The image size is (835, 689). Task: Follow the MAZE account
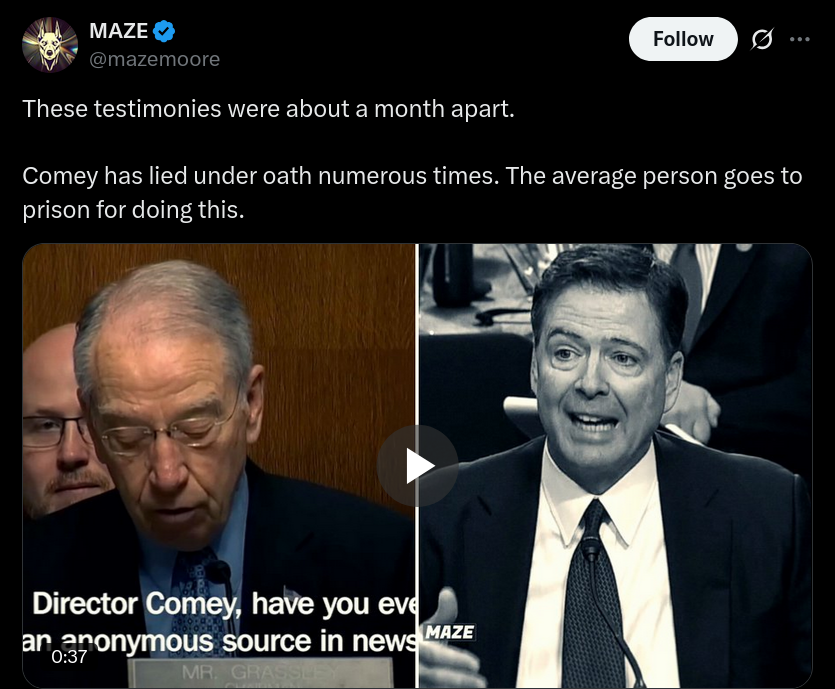(683, 39)
